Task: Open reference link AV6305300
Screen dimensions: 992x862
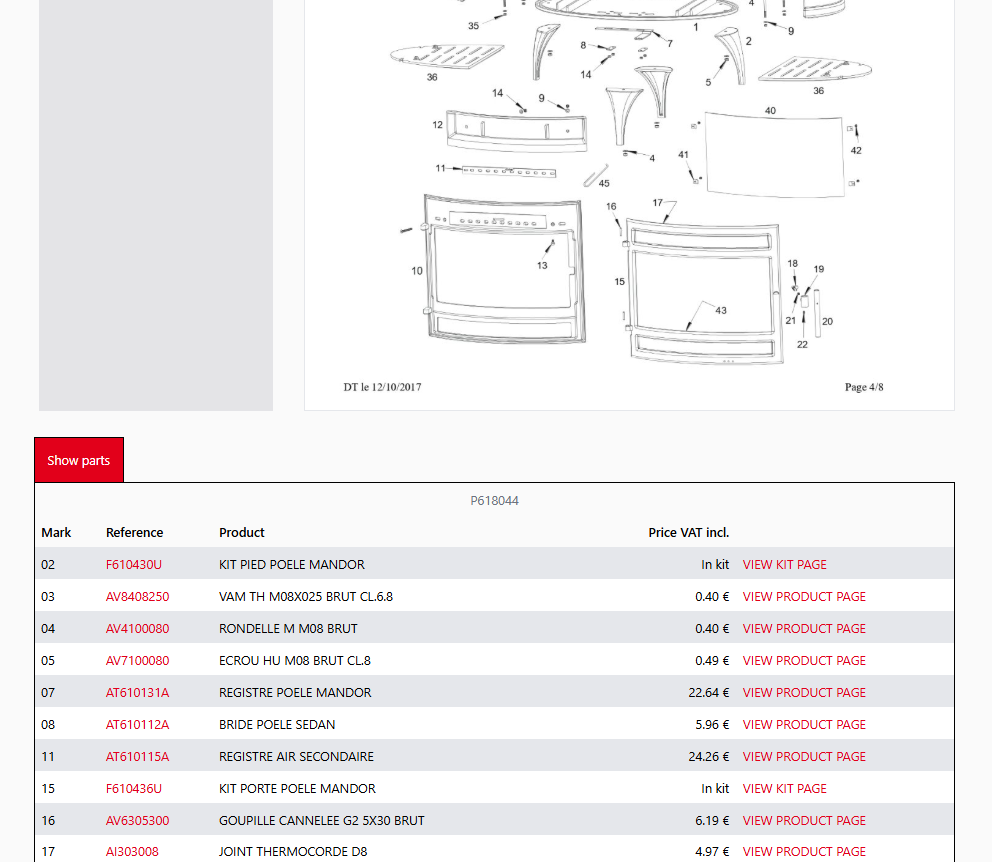Action: [x=137, y=820]
